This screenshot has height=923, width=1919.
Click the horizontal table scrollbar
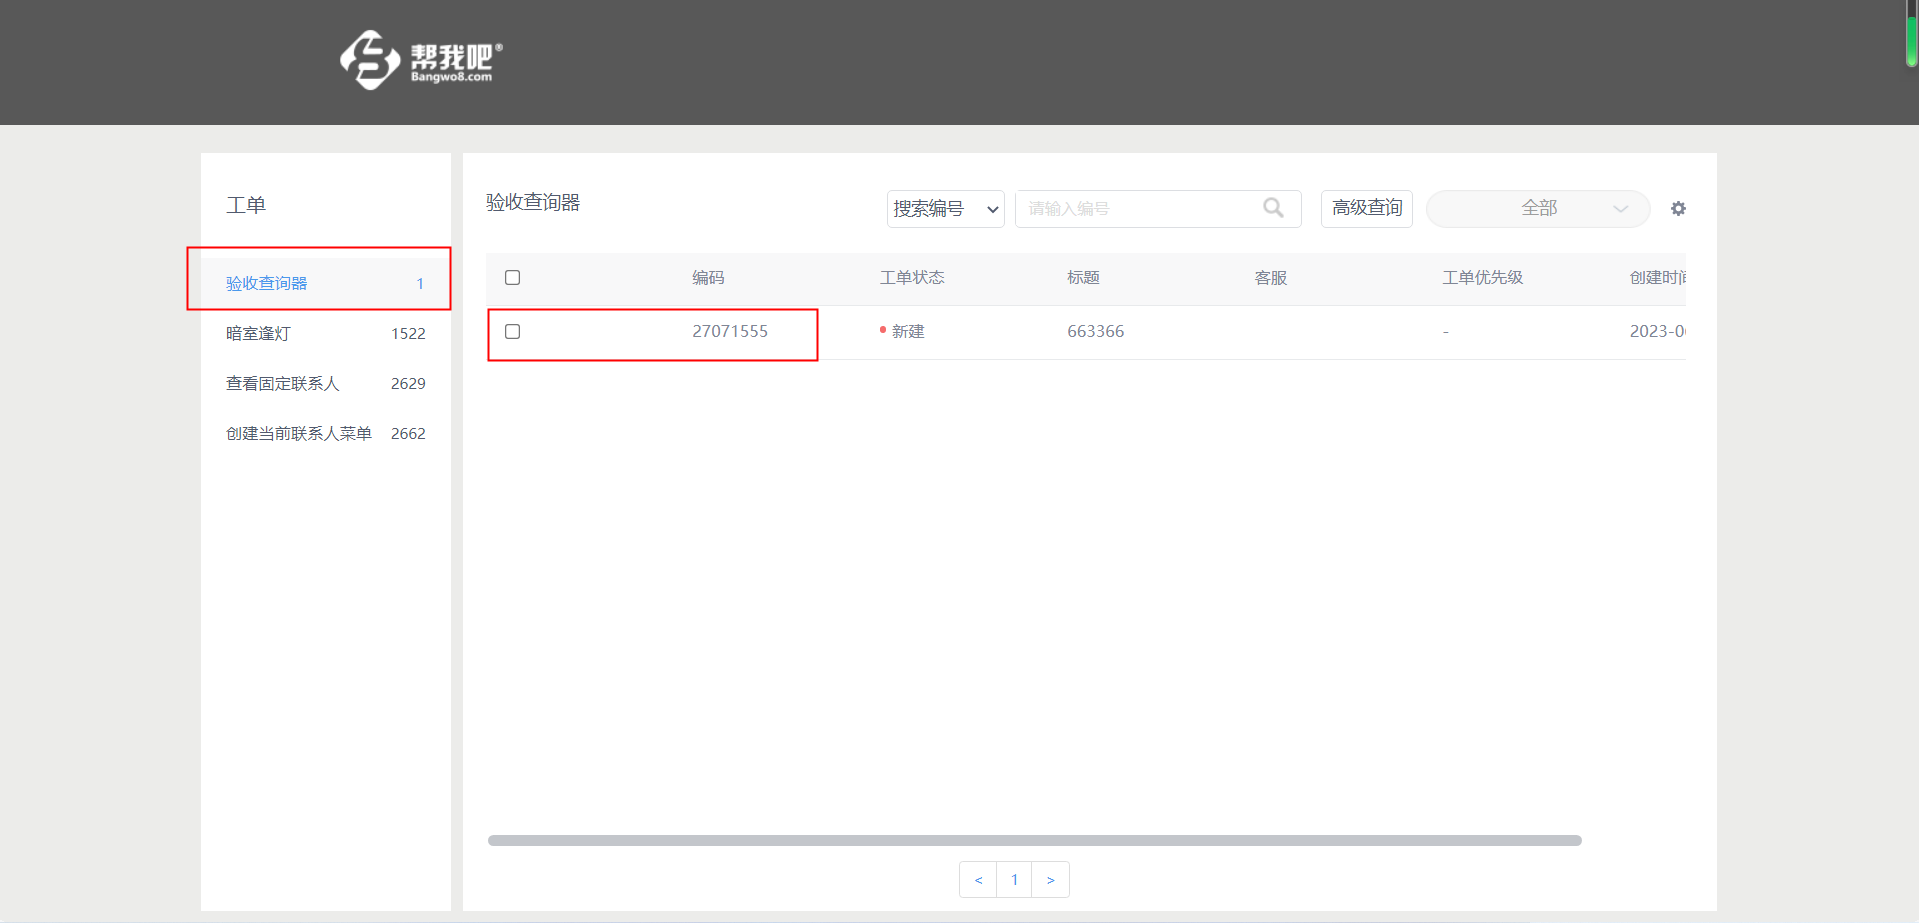pos(1034,840)
